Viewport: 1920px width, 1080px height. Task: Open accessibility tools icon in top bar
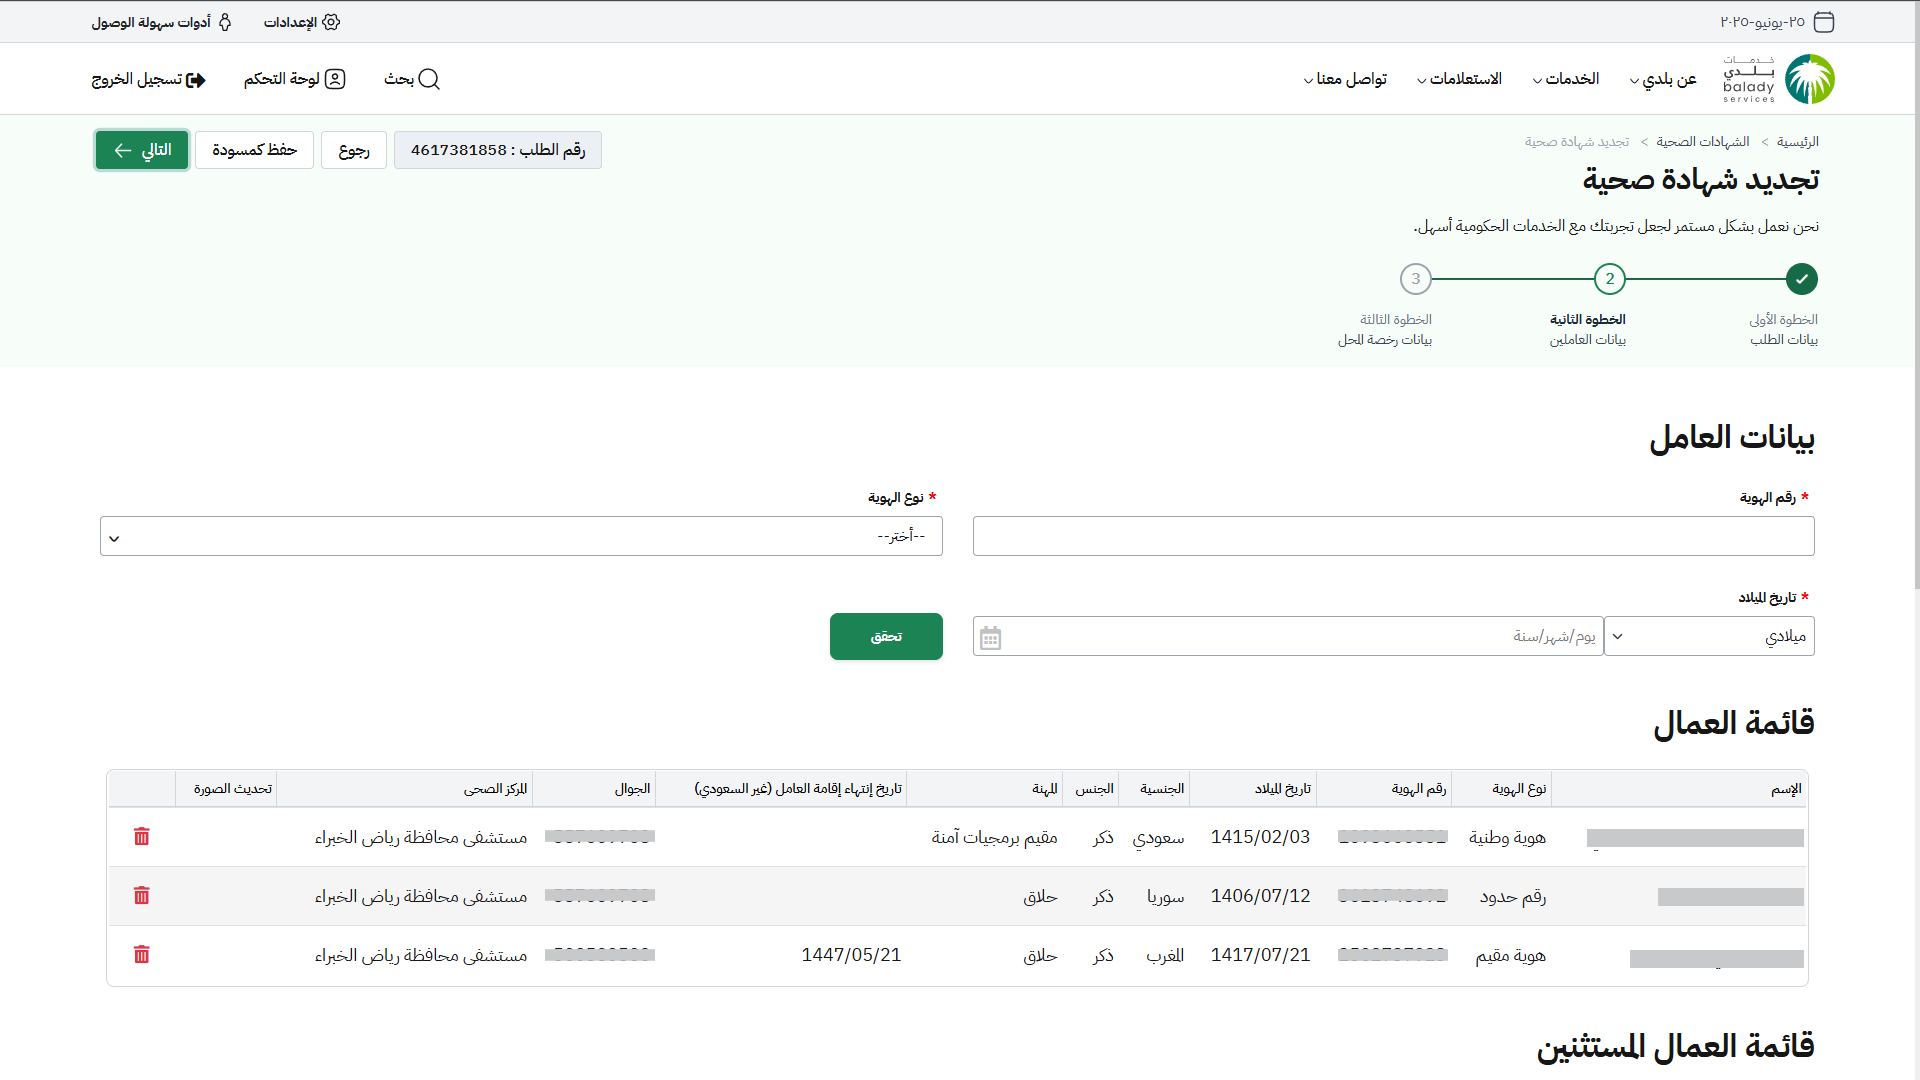point(225,22)
